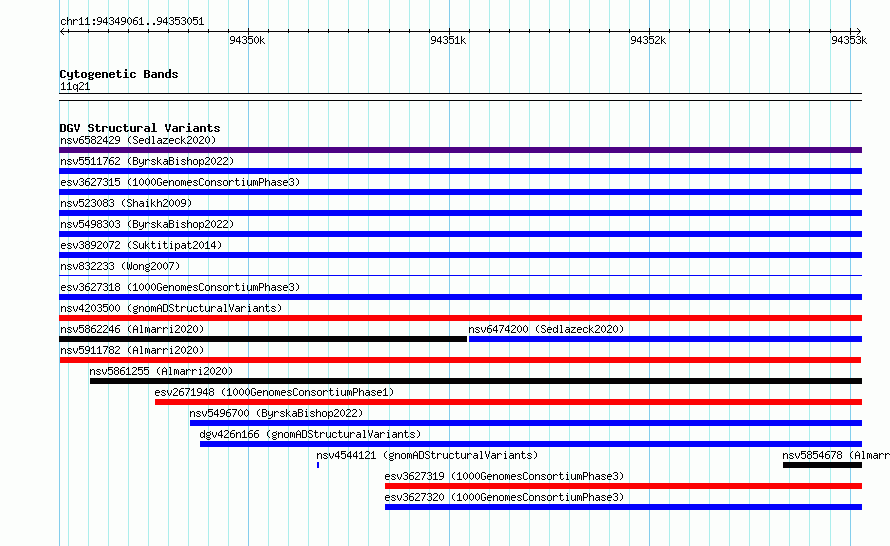Select the bar beneath nsv523083
Screen dimensions: 890x546
[x=460, y=213]
